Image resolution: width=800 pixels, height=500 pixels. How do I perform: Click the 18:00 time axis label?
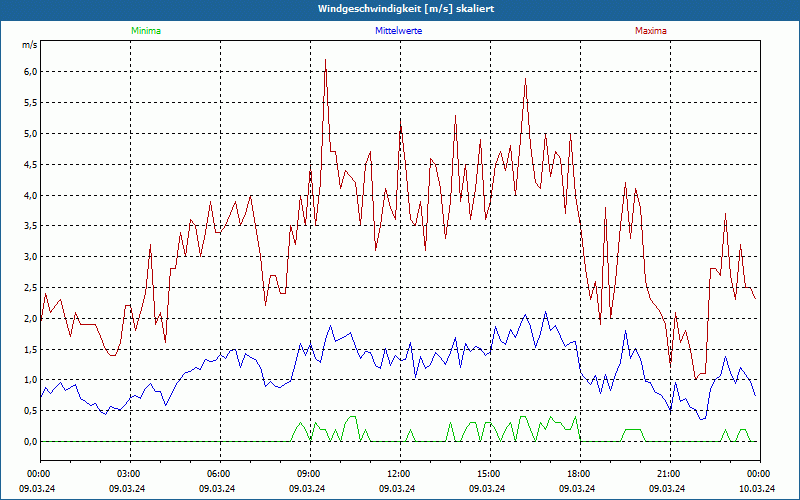[x=579, y=473]
